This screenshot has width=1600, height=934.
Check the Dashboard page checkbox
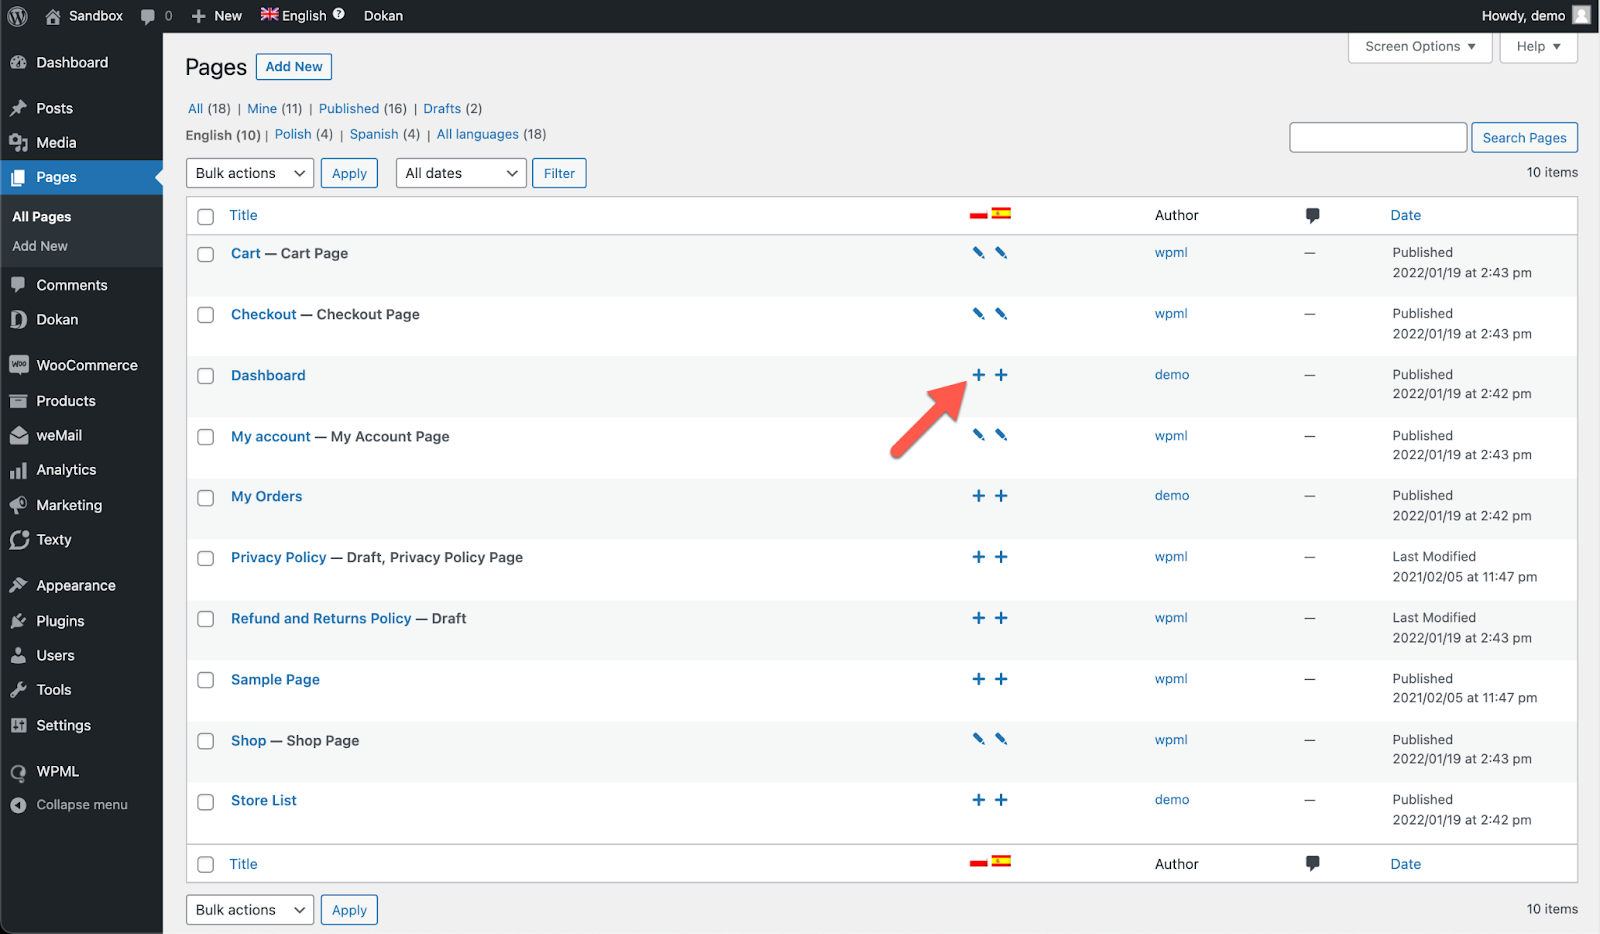(x=206, y=376)
